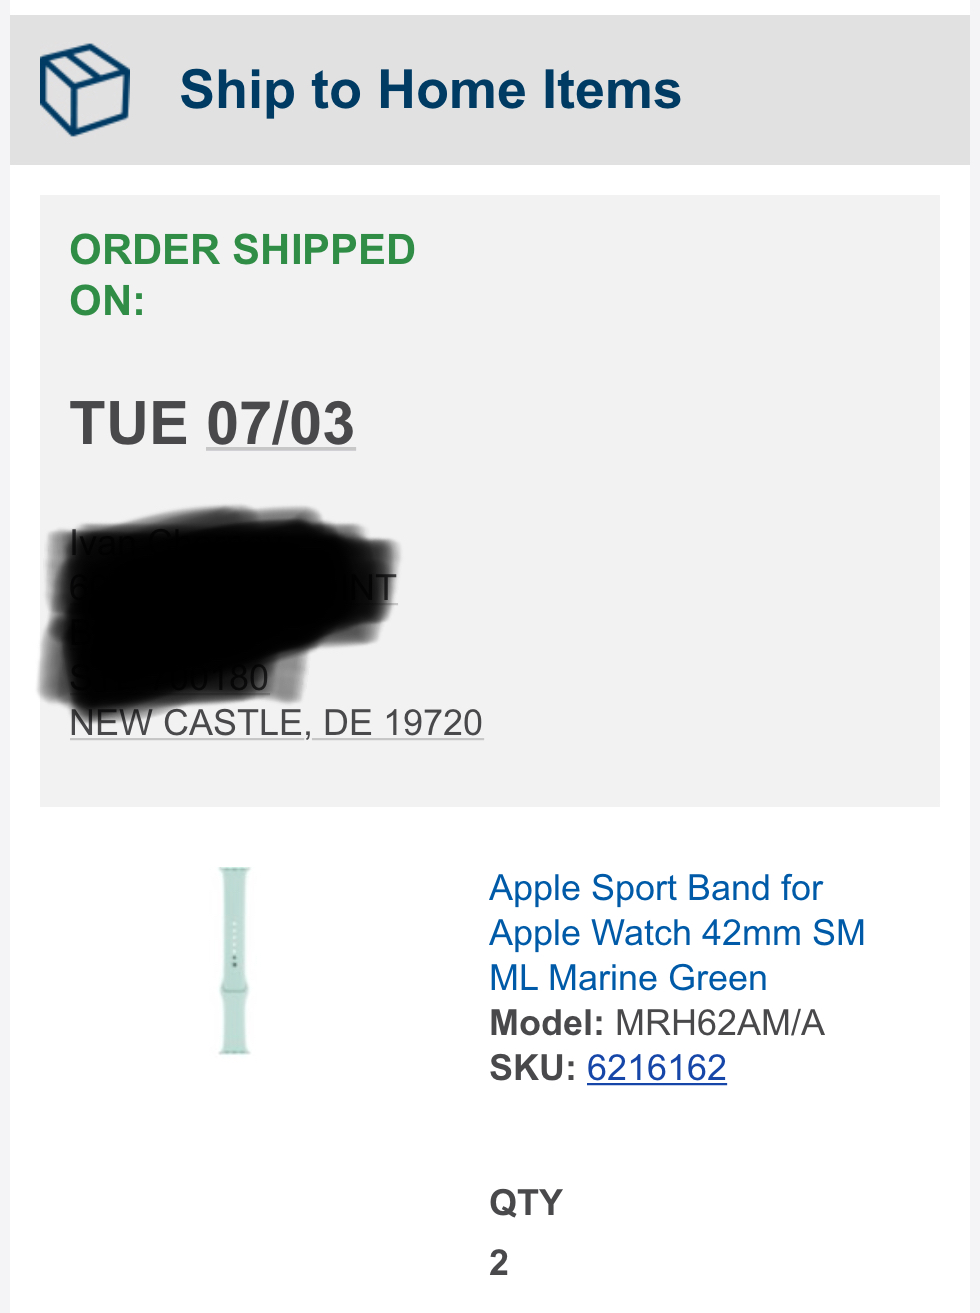Image resolution: width=980 pixels, height=1313 pixels.
Task: Click the quantity value 2
Action: [499, 1263]
